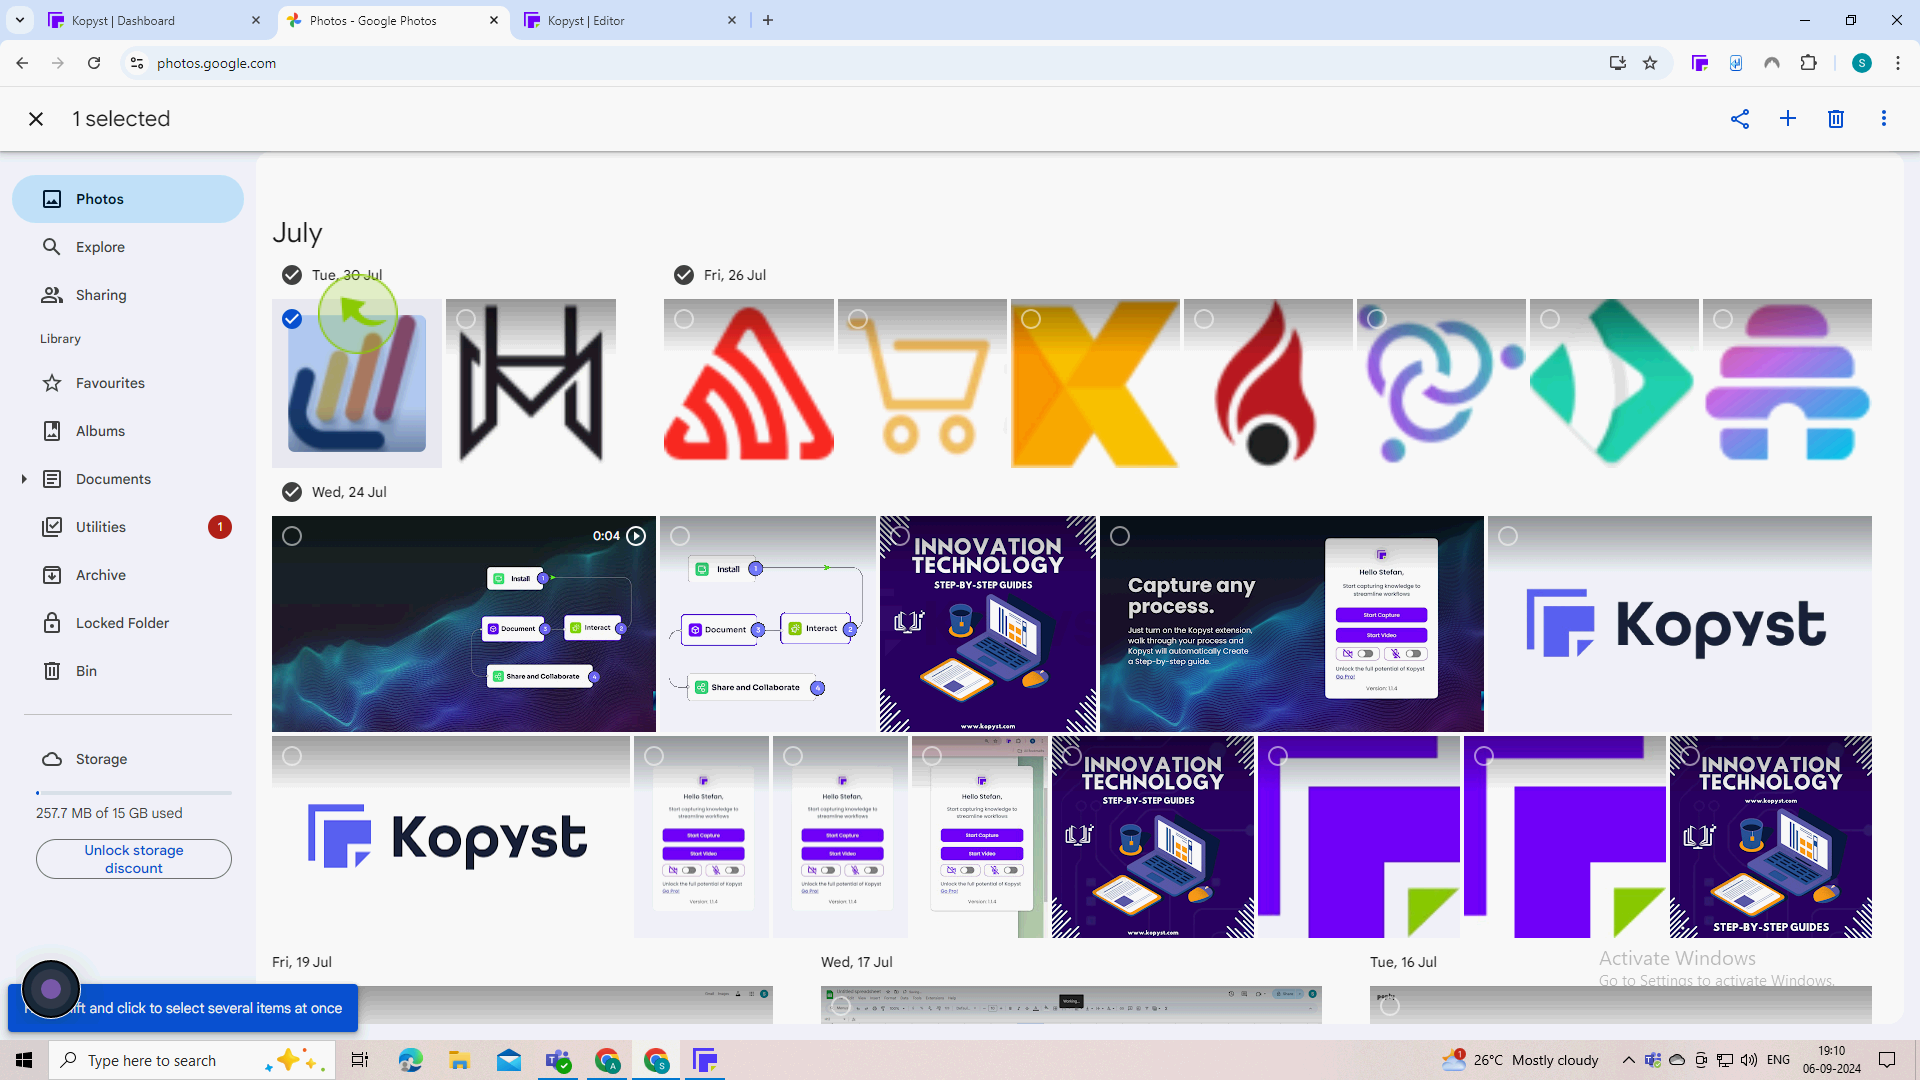Switch to Kopyst | Editor tab
Screen dimensions: 1920x1080
[x=630, y=20]
